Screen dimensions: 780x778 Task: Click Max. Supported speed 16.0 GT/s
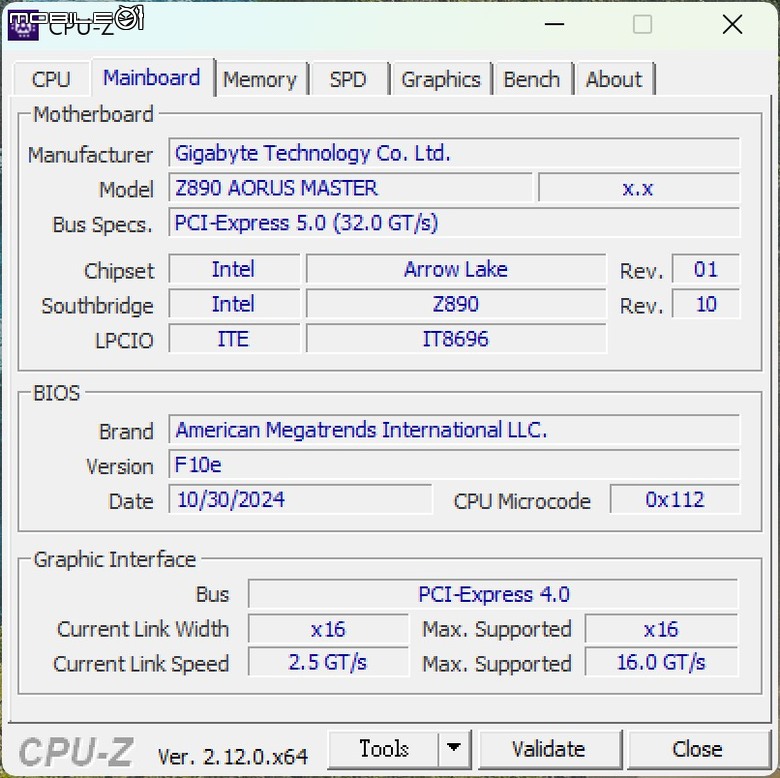click(x=661, y=663)
